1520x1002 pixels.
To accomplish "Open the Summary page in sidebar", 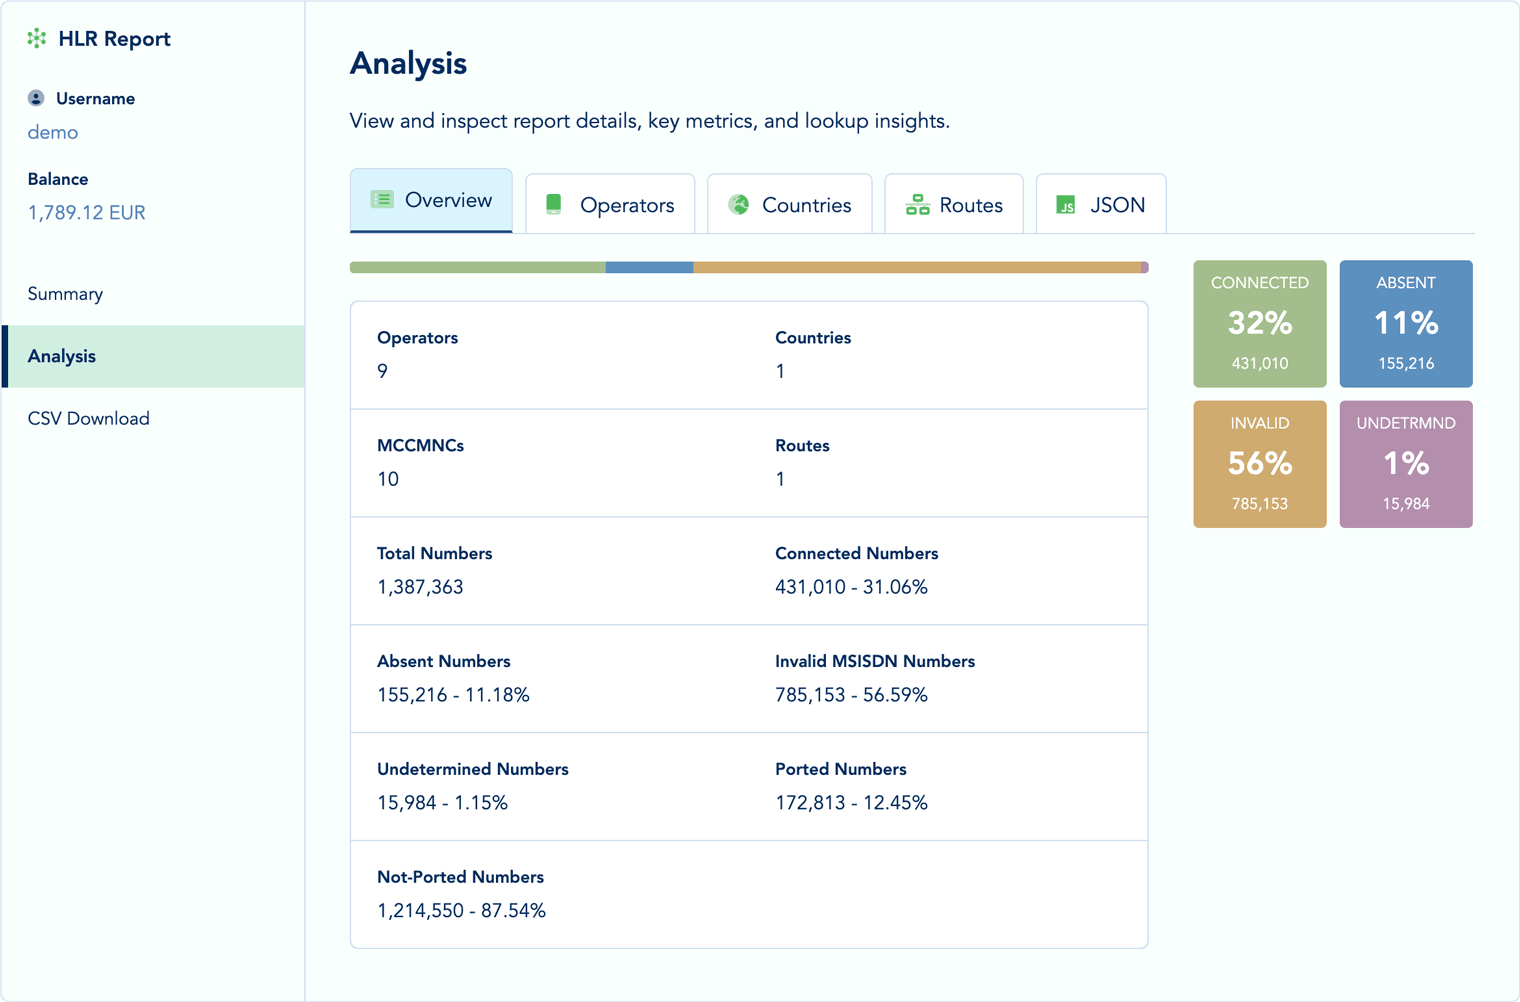I will [65, 294].
